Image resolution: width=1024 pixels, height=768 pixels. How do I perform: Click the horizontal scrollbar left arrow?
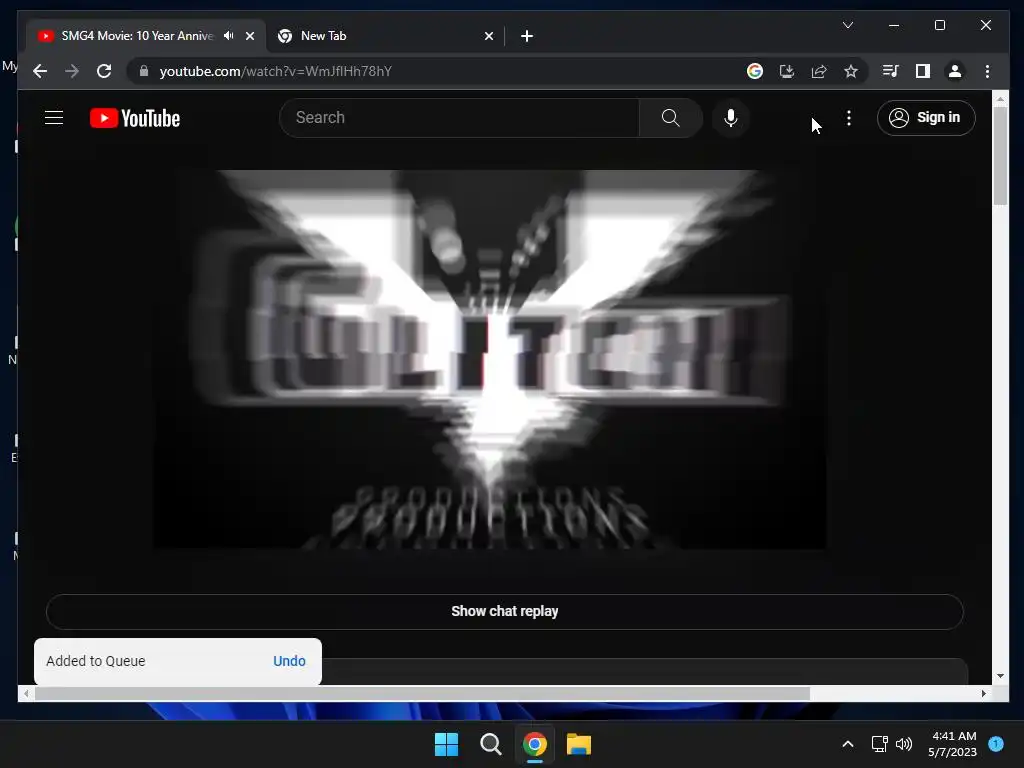tap(26, 694)
